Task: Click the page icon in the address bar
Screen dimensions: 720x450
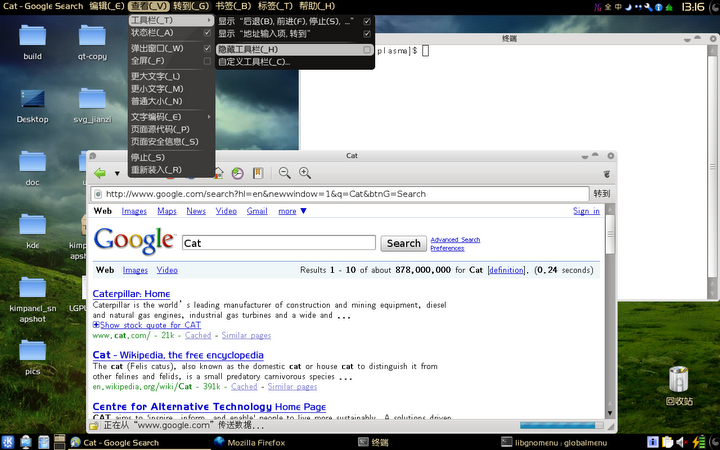Action: tap(98, 194)
